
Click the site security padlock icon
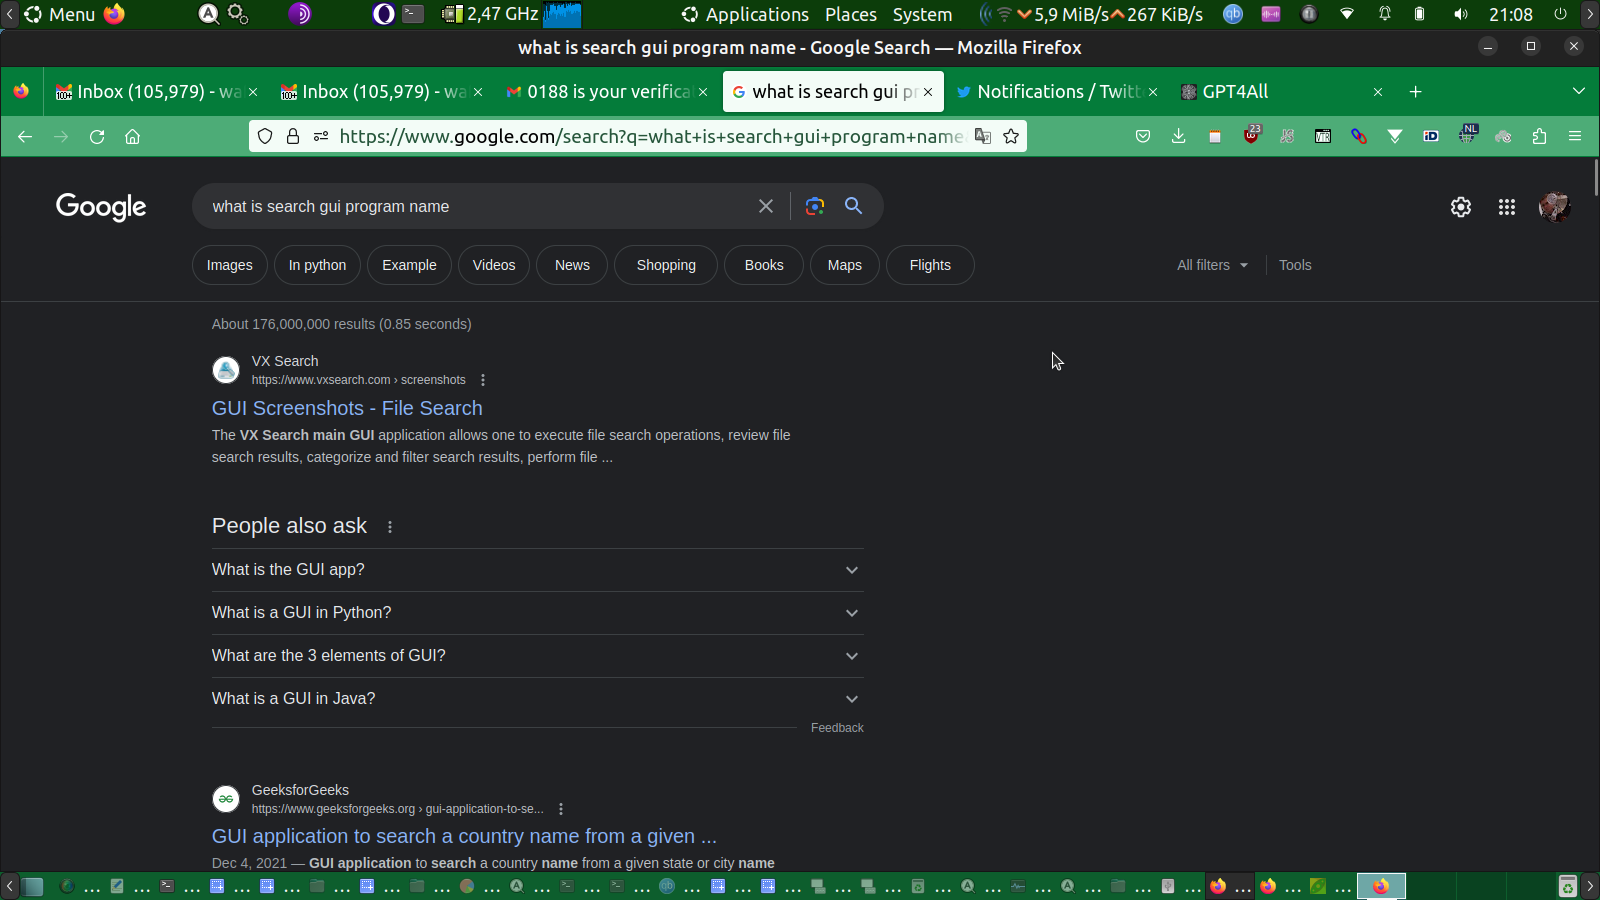click(x=293, y=136)
